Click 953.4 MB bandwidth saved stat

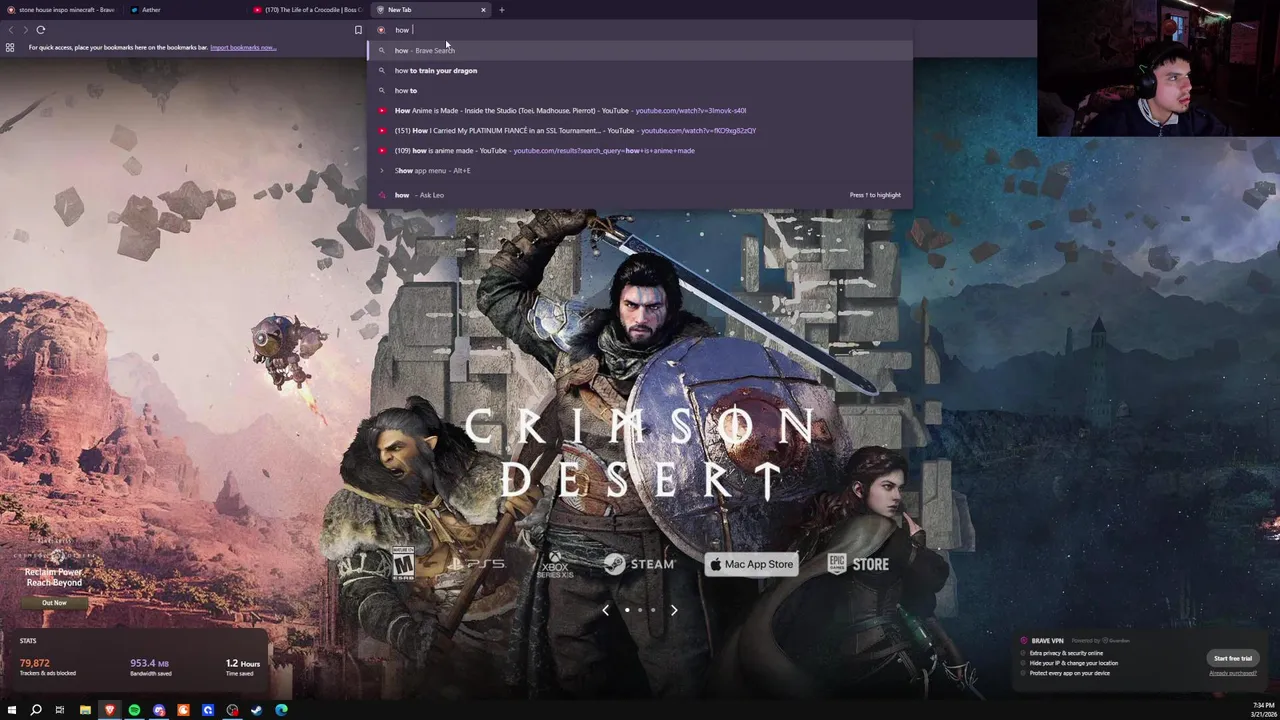[x=150, y=667]
